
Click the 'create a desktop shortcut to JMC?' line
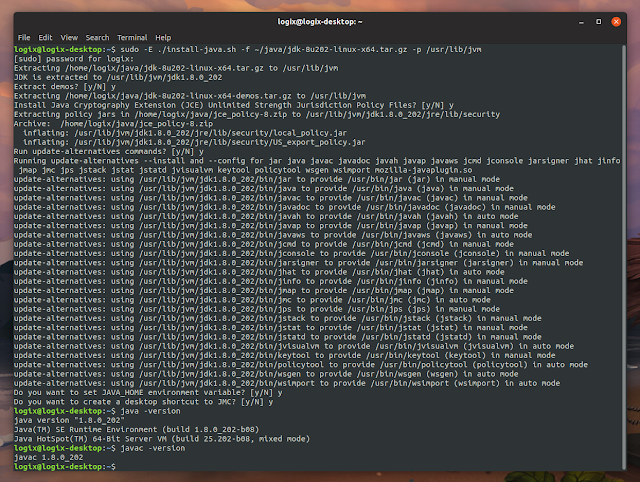tap(143, 402)
